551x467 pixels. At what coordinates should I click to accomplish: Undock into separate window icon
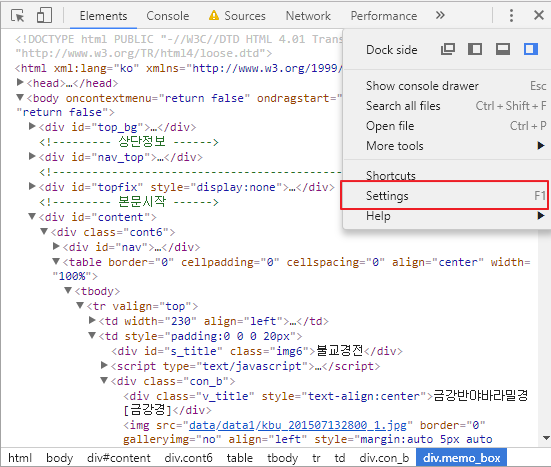pos(448,49)
